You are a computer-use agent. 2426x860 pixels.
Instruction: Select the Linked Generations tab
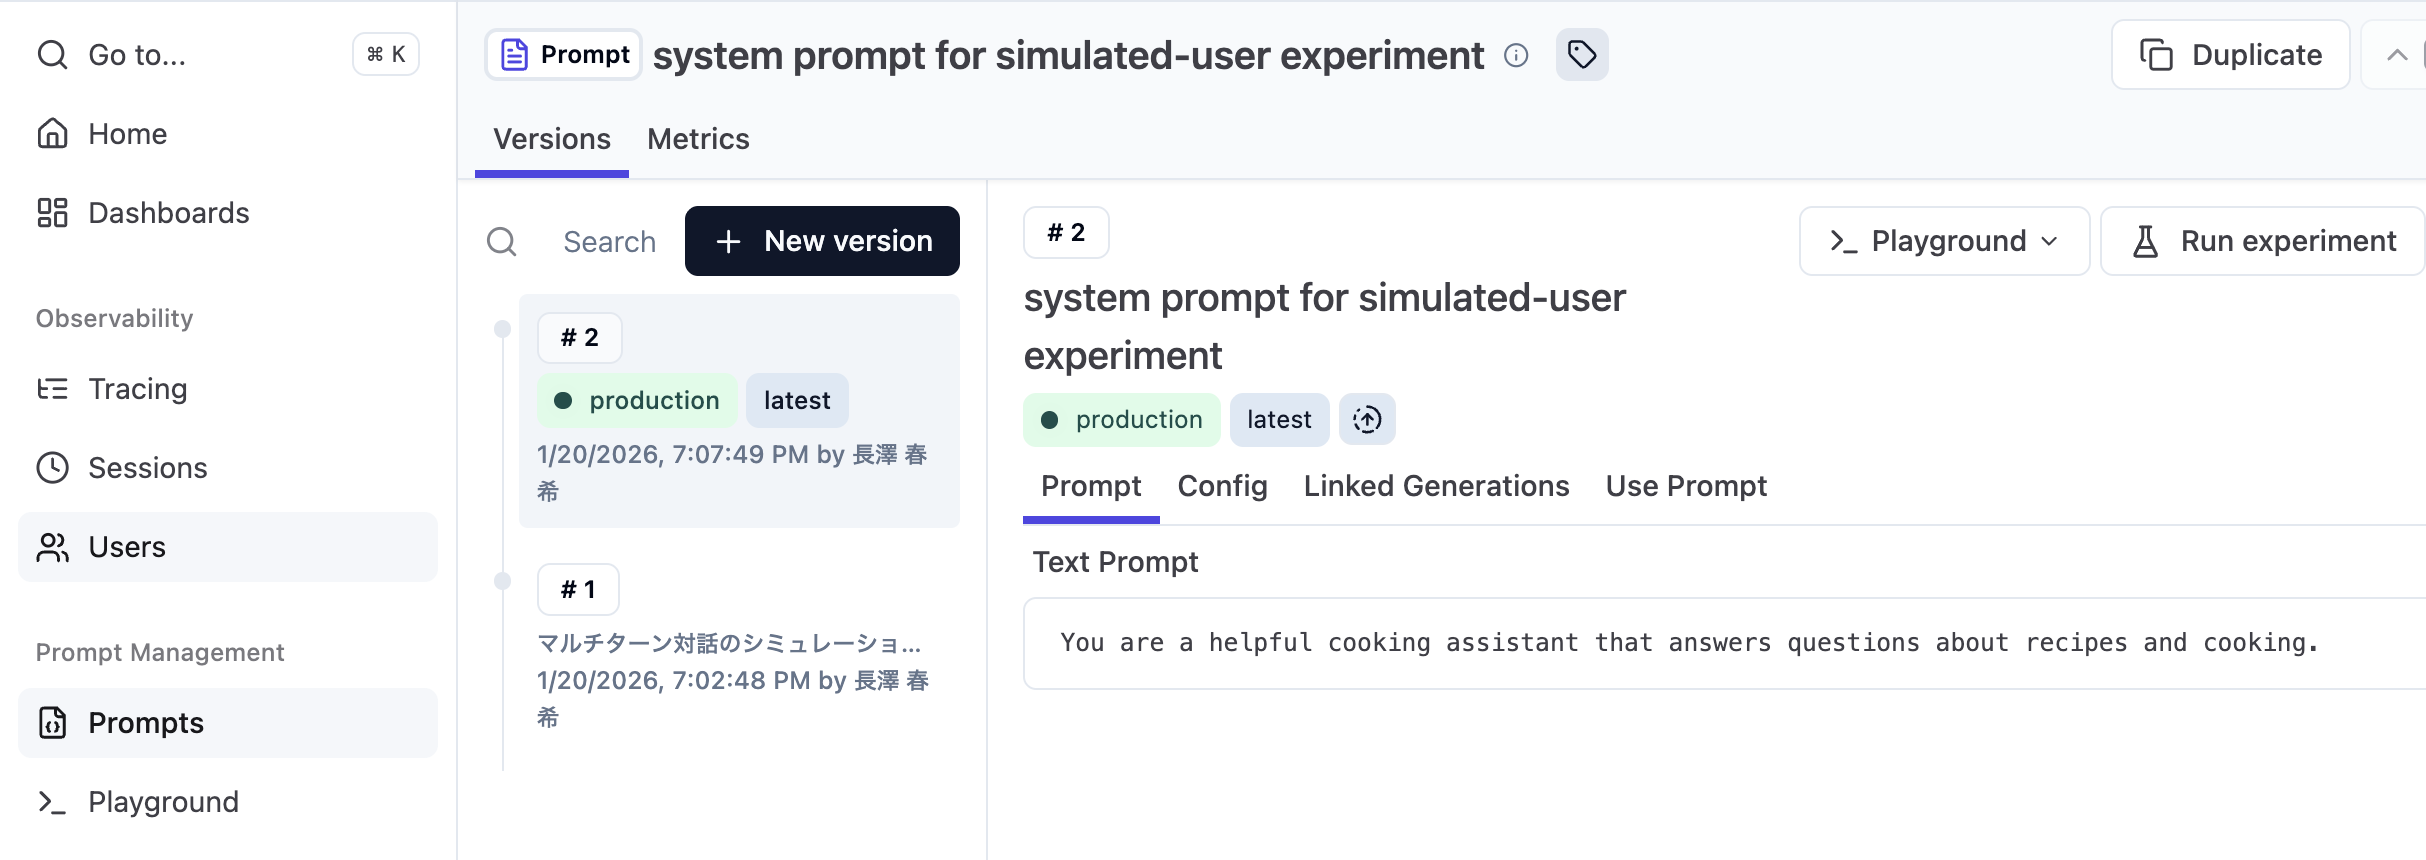[x=1436, y=486]
